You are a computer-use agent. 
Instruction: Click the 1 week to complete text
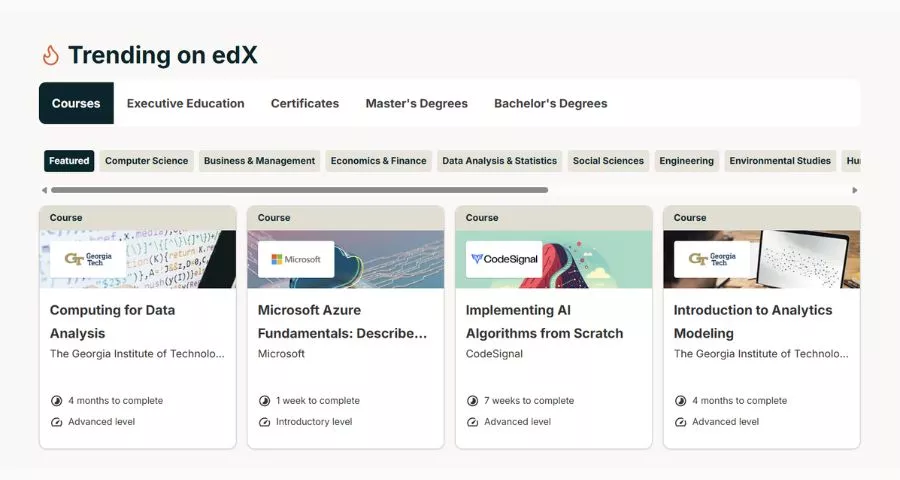point(318,401)
